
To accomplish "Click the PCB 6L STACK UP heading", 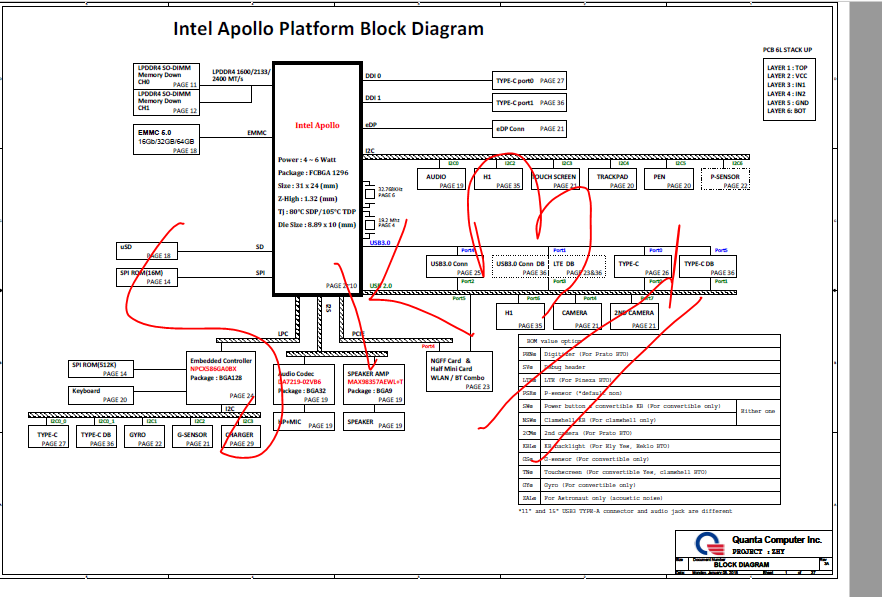I will [788, 50].
